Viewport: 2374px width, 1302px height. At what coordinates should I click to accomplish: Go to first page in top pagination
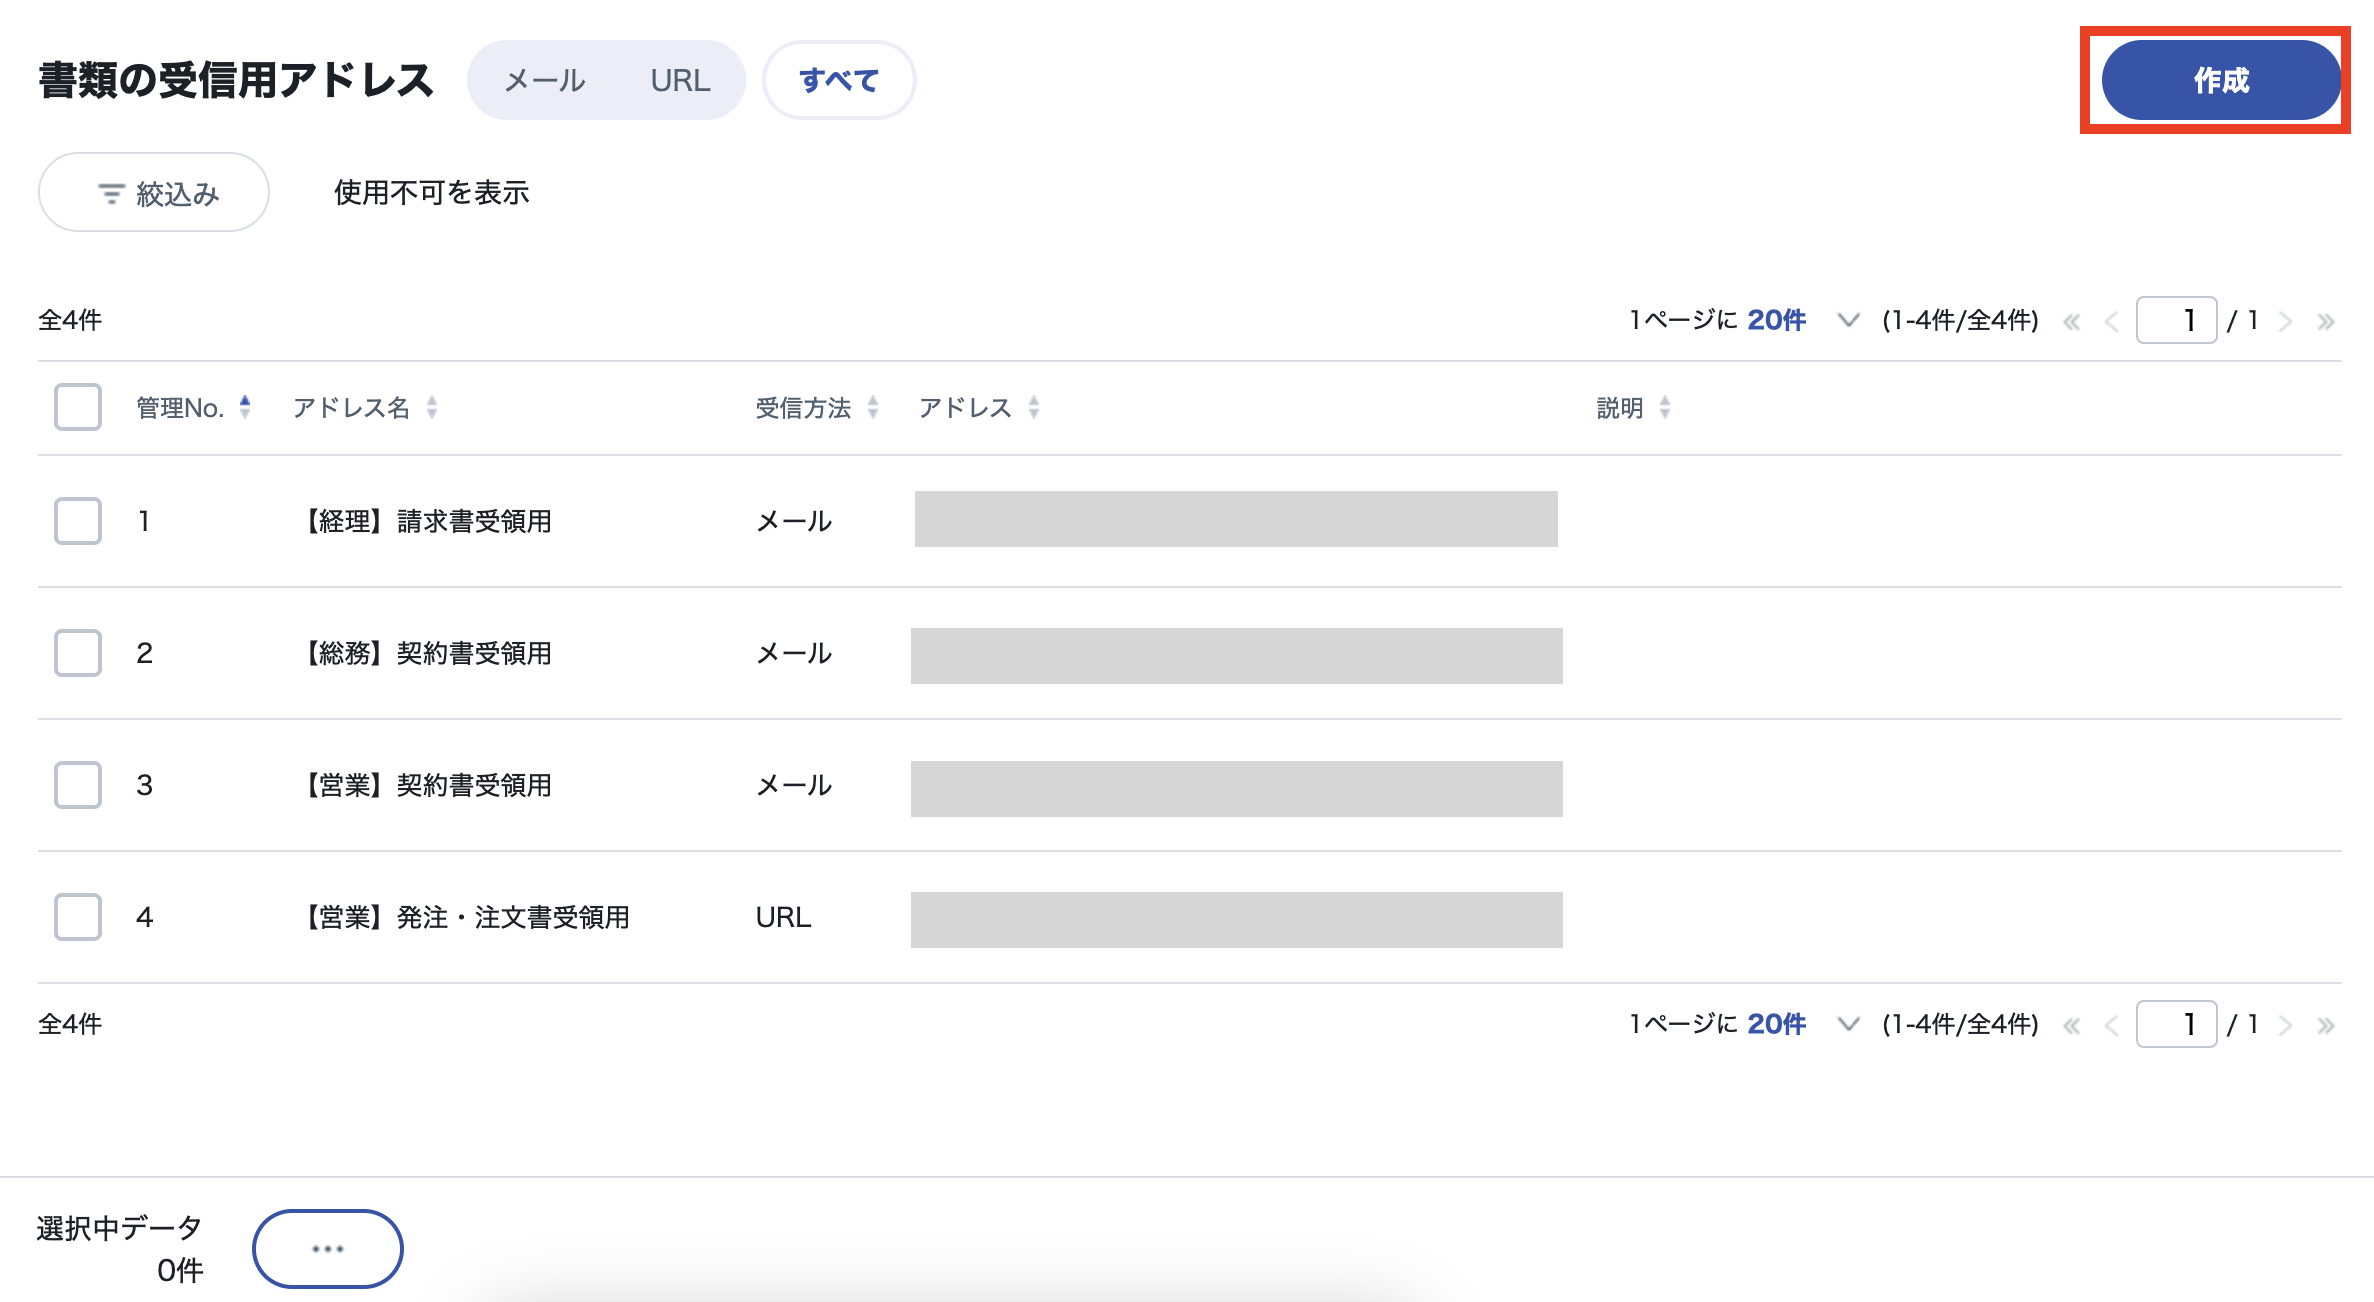click(2072, 322)
